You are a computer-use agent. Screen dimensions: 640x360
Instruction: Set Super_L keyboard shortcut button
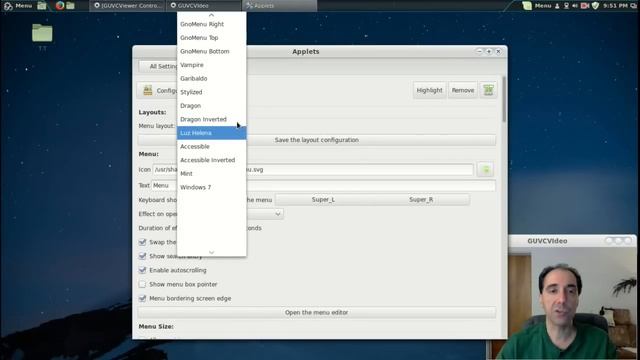(323, 200)
